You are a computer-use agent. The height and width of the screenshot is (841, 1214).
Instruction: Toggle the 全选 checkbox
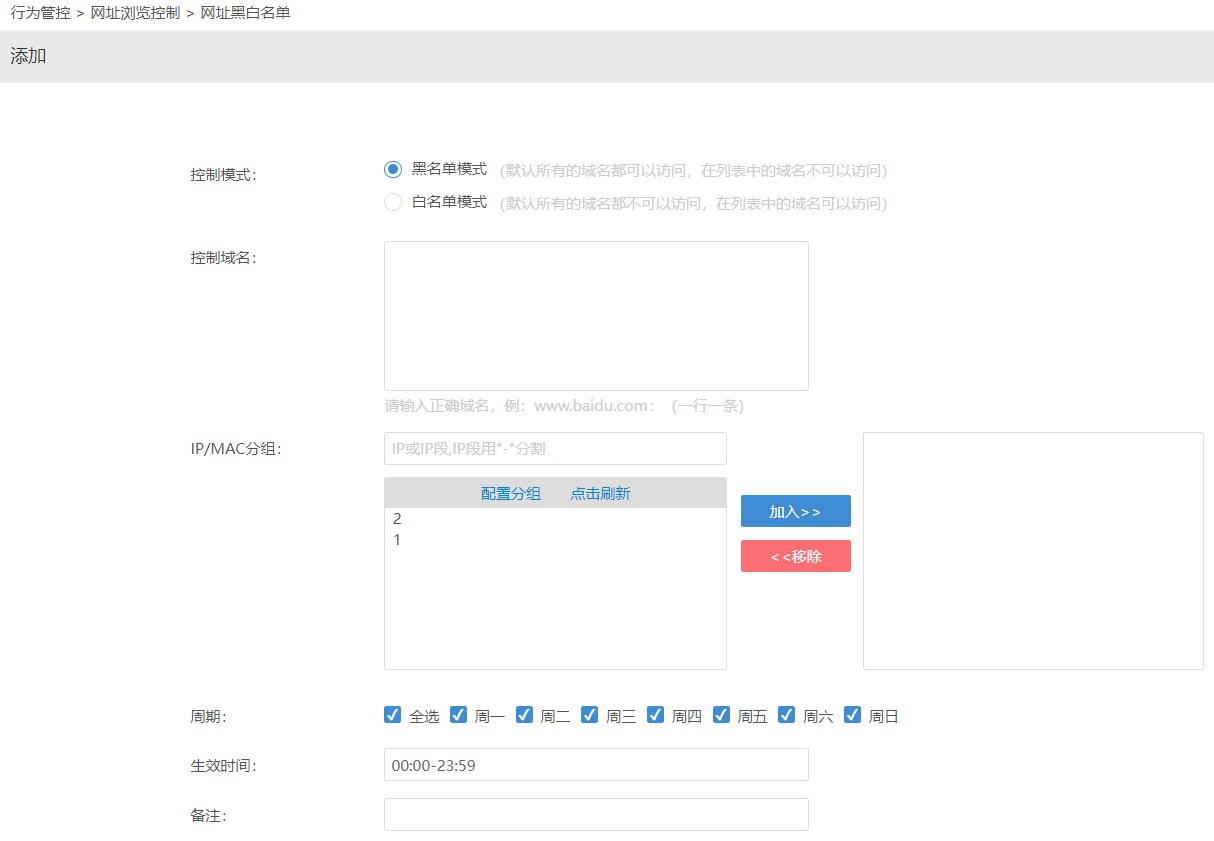pyautogui.click(x=393, y=715)
